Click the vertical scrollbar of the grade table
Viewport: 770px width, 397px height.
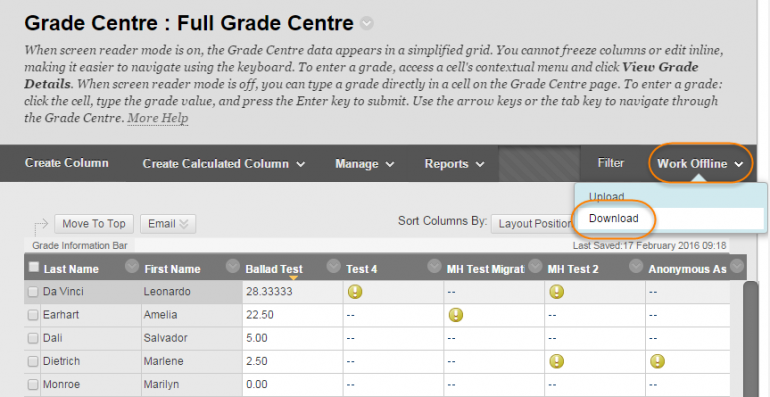tap(750, 339)
